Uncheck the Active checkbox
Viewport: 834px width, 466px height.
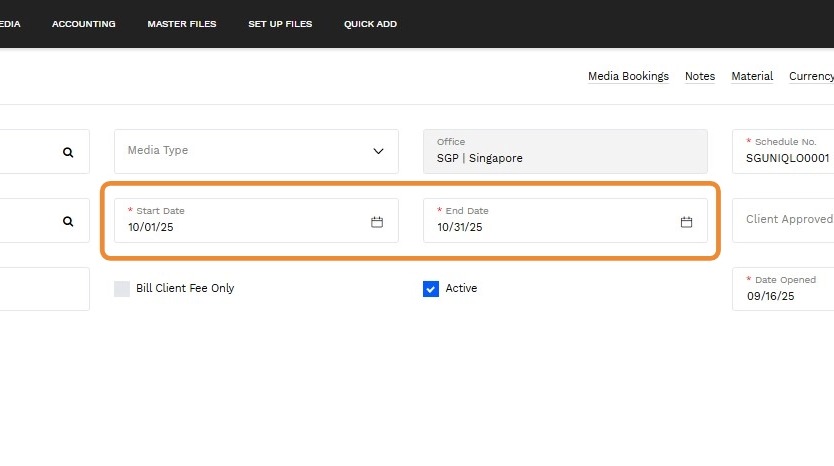pyautogui.click(x=431, y=289)
